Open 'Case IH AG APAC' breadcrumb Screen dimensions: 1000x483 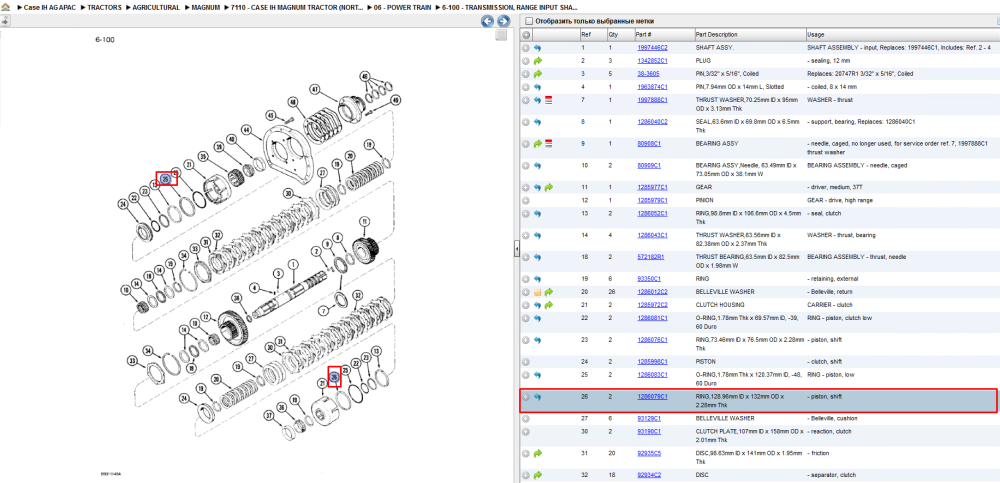coord(52,7)
